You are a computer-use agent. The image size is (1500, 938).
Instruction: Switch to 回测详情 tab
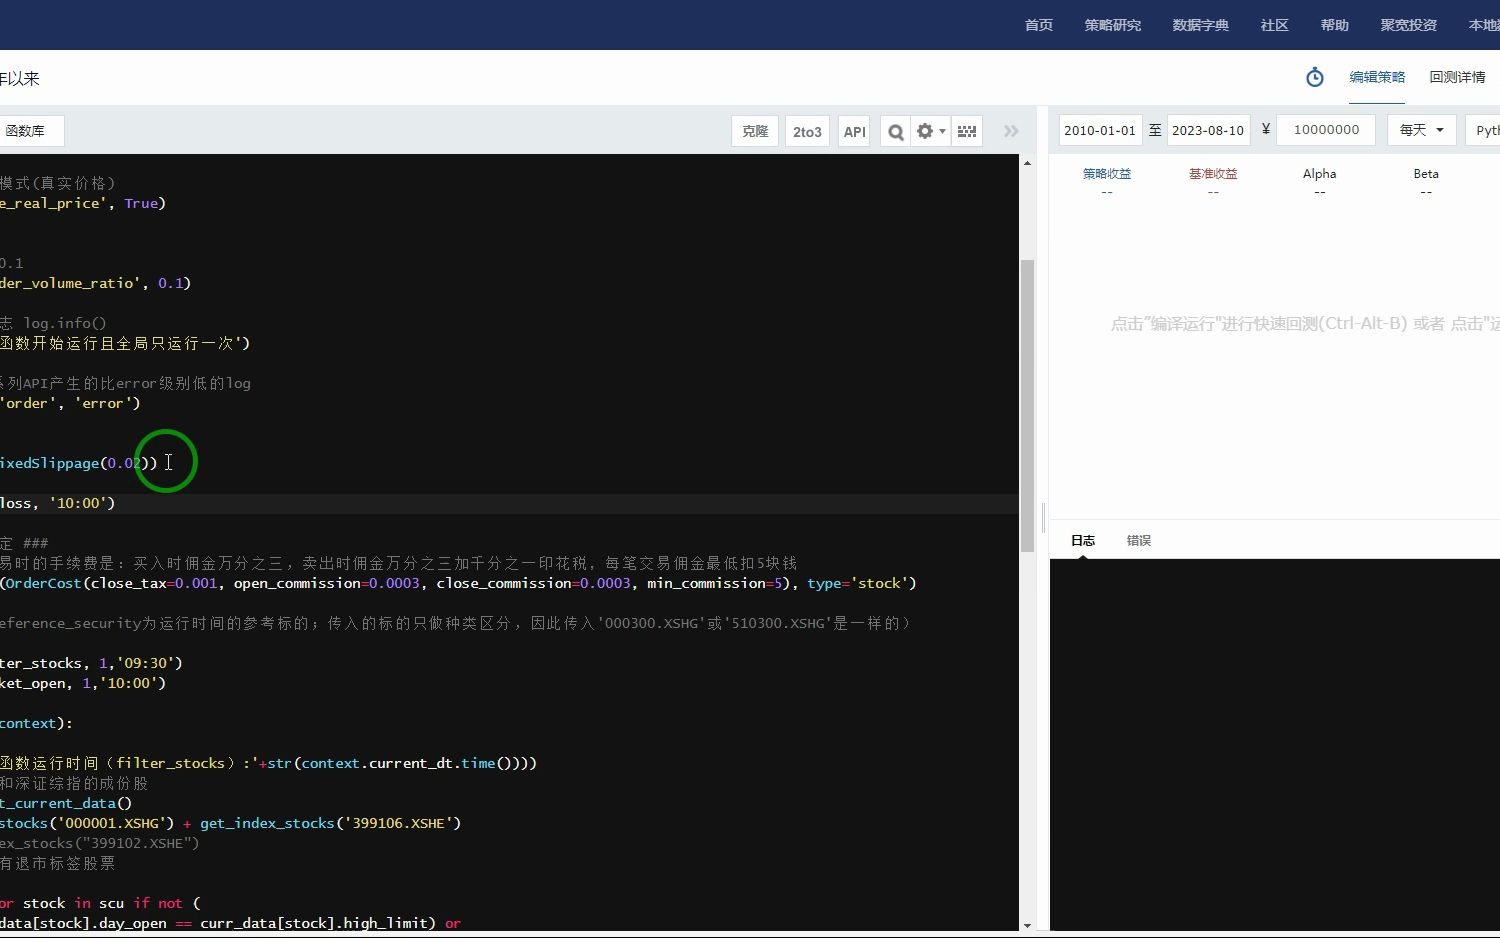click(x=1457, y=77)
